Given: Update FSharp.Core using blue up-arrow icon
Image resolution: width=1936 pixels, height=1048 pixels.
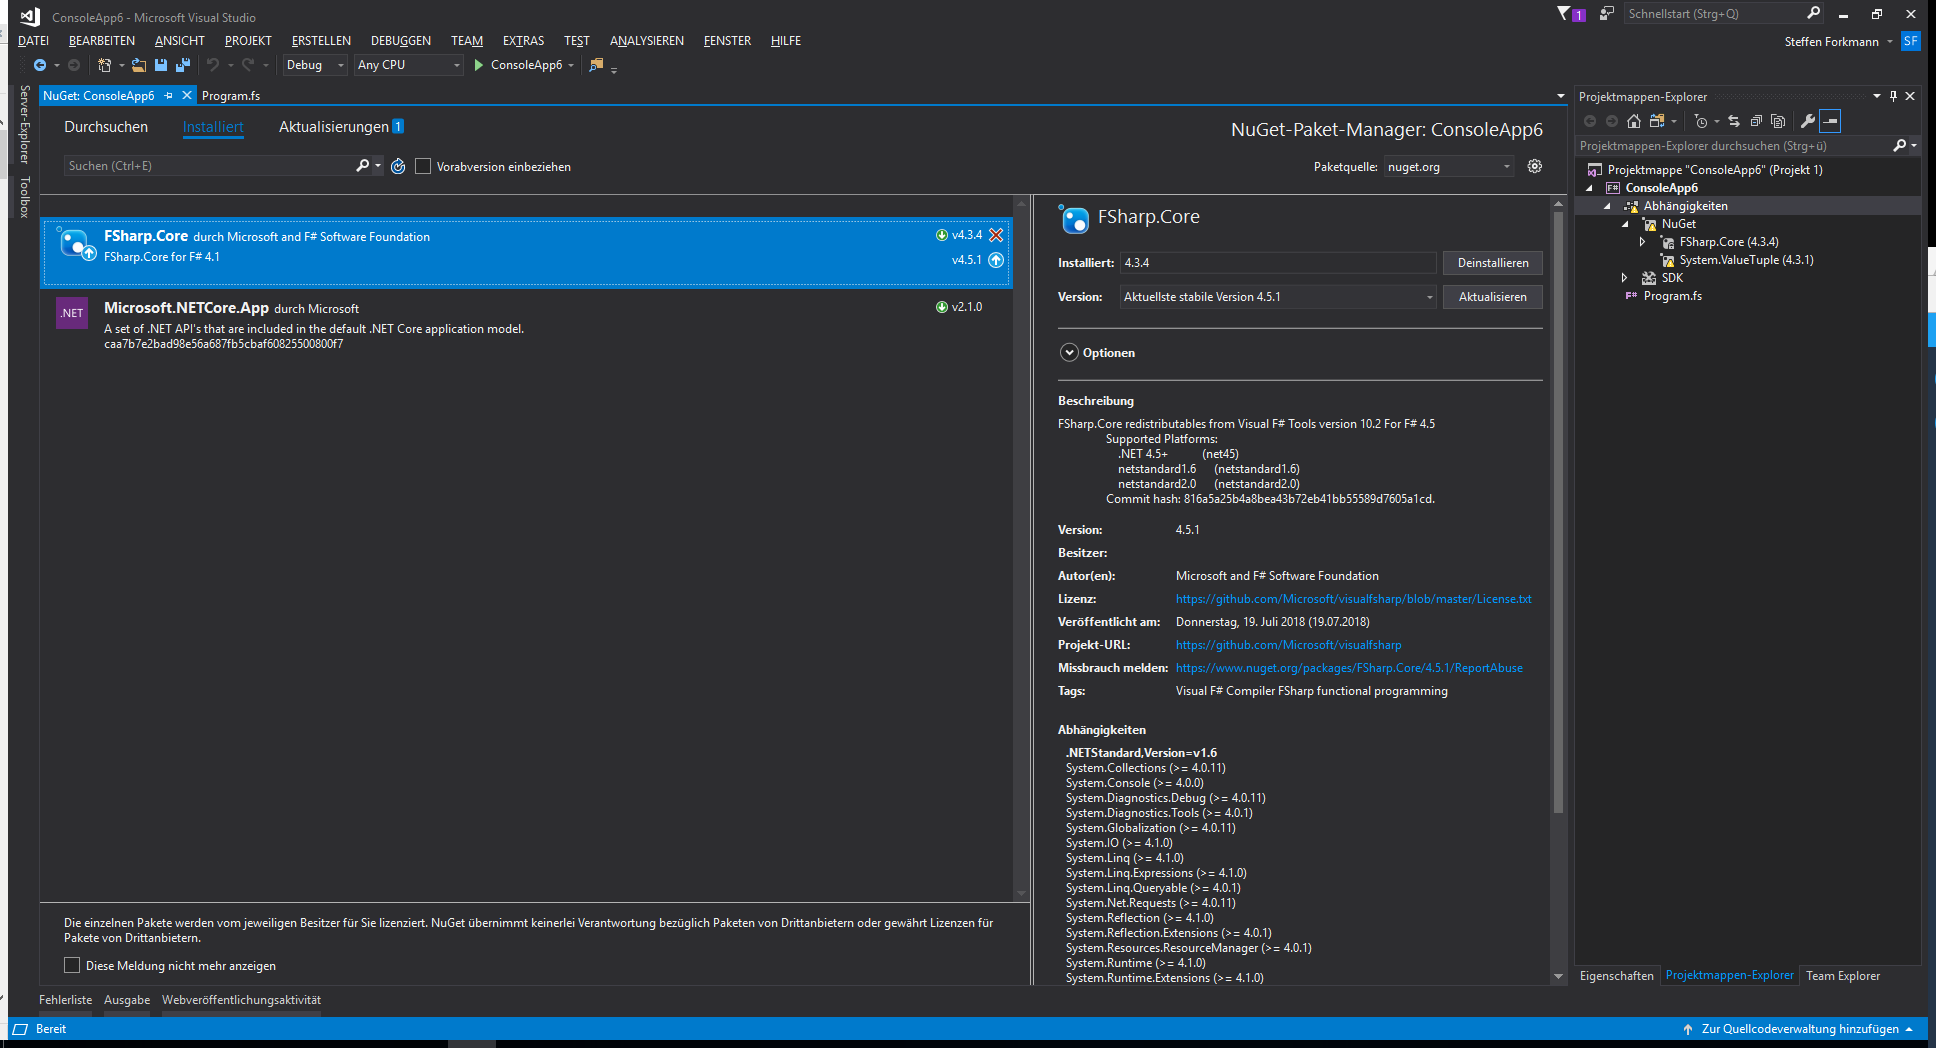Looking at the screenshot, I should point(996,260).
